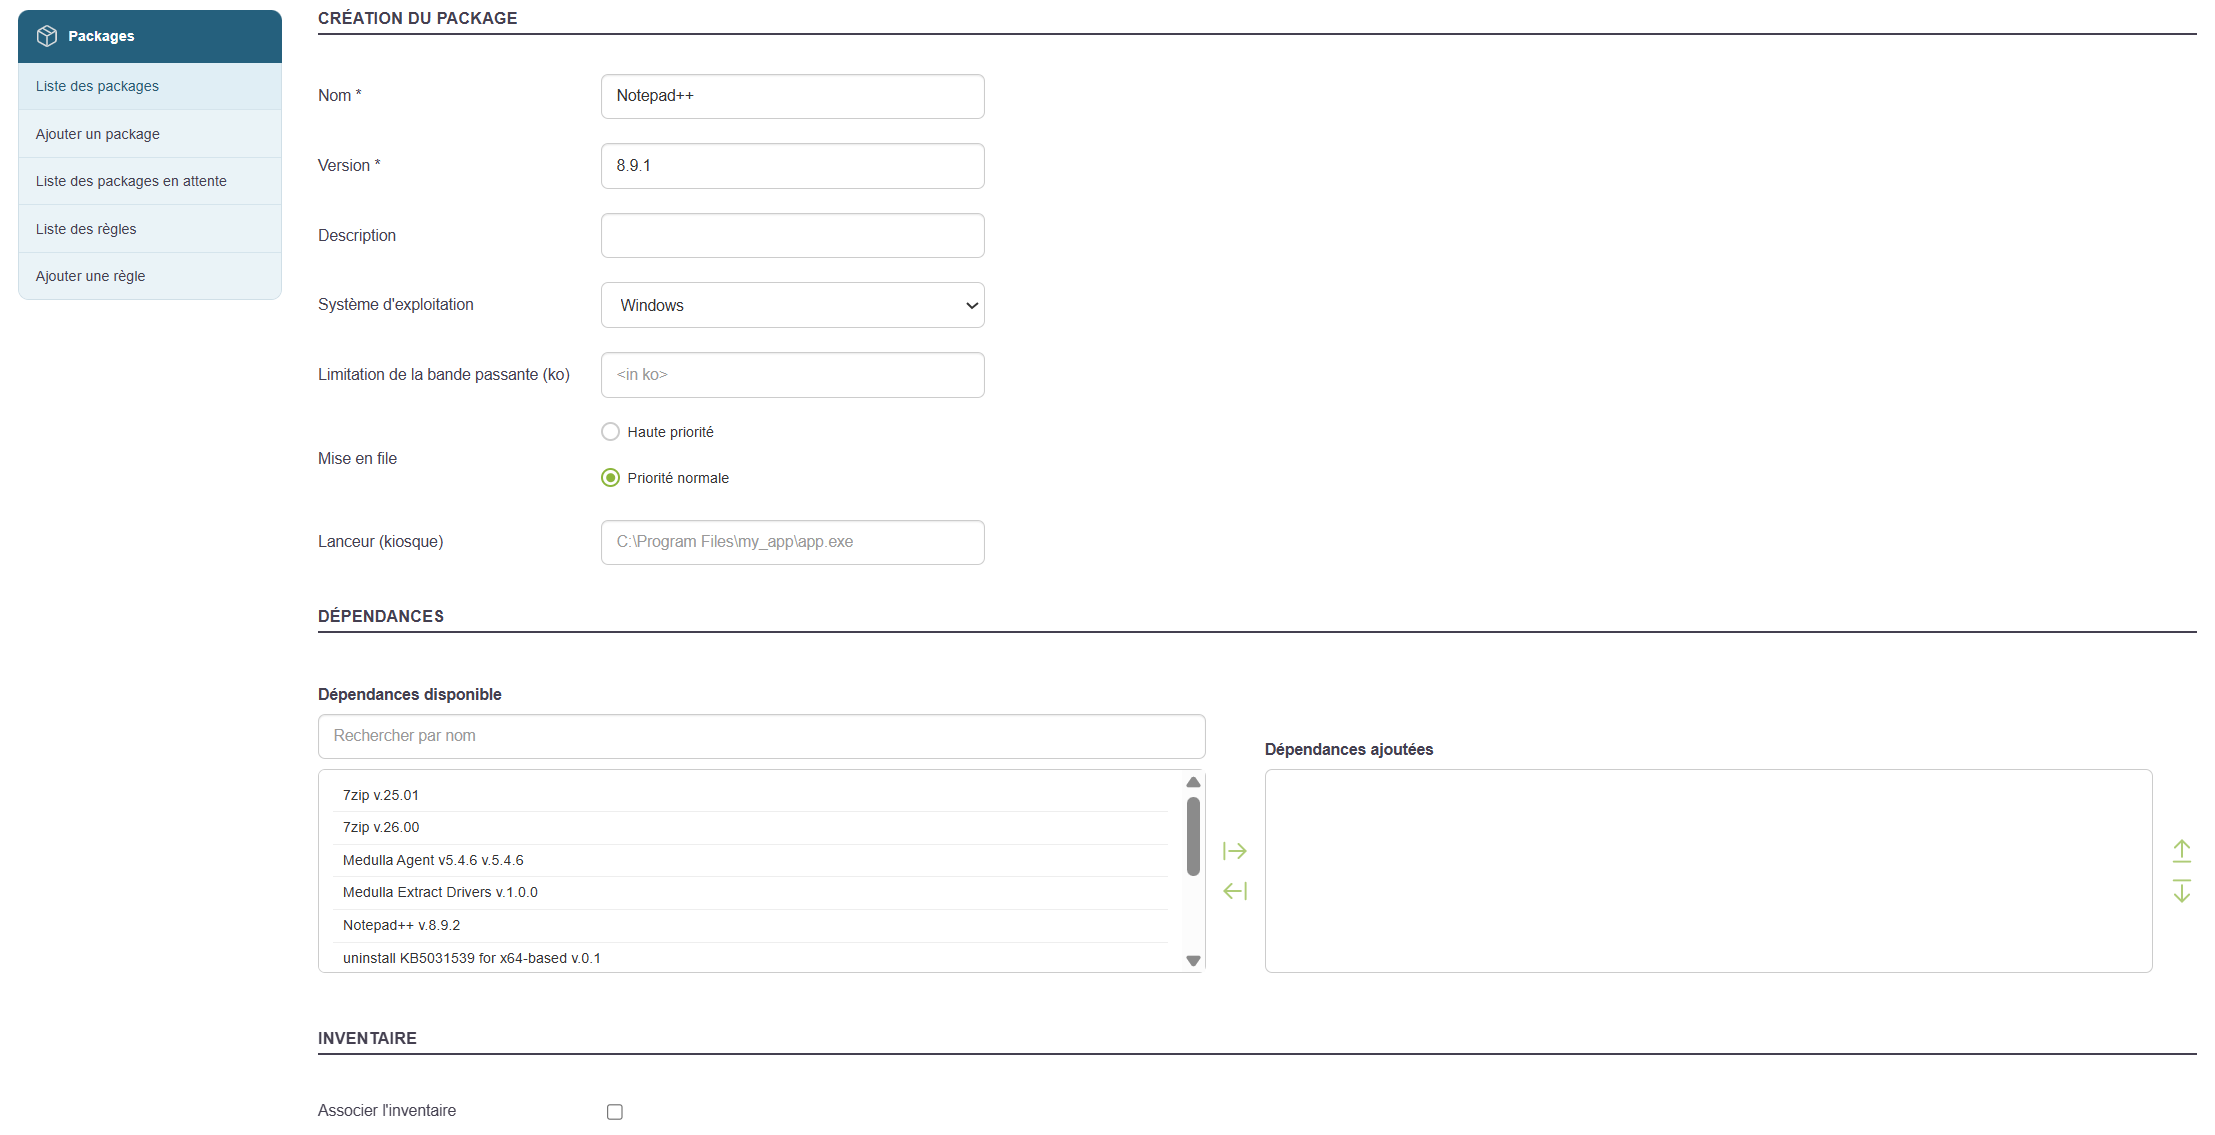
Task: Go to Liste des packages en attente
Action: (x=131, y=181)
